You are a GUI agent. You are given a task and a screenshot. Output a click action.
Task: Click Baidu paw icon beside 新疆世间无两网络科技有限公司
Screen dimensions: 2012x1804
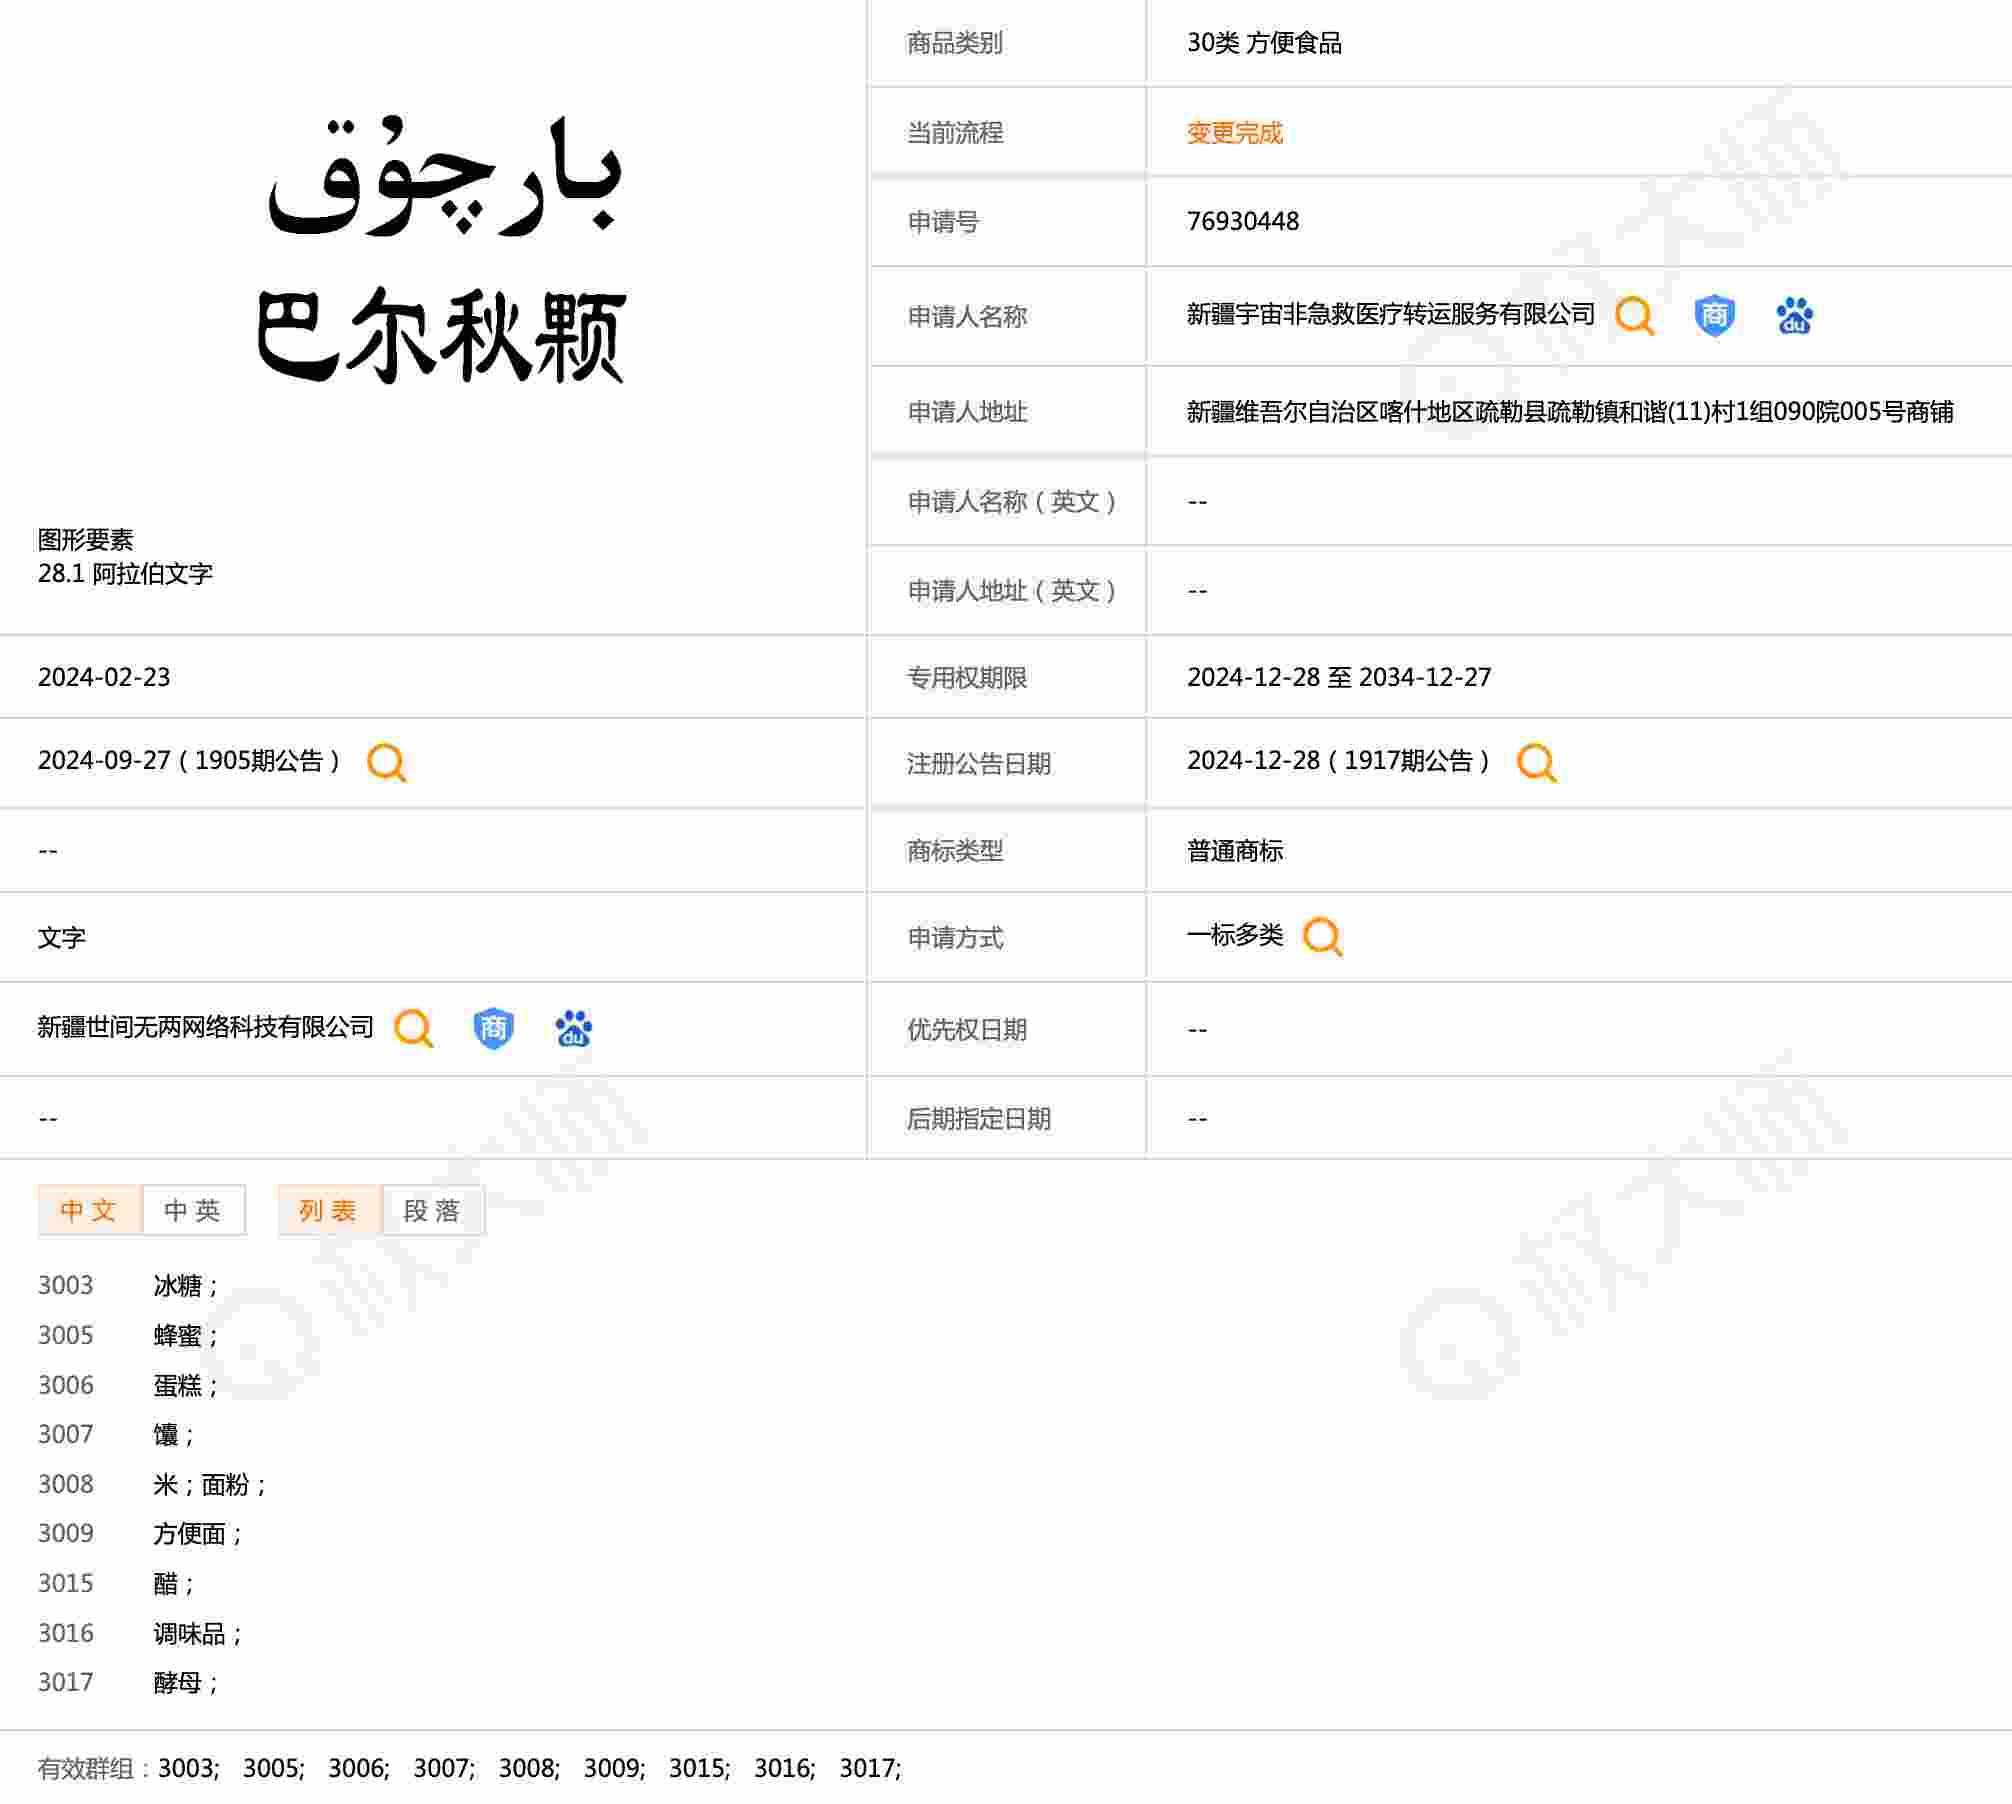(x=573, y=1028)
